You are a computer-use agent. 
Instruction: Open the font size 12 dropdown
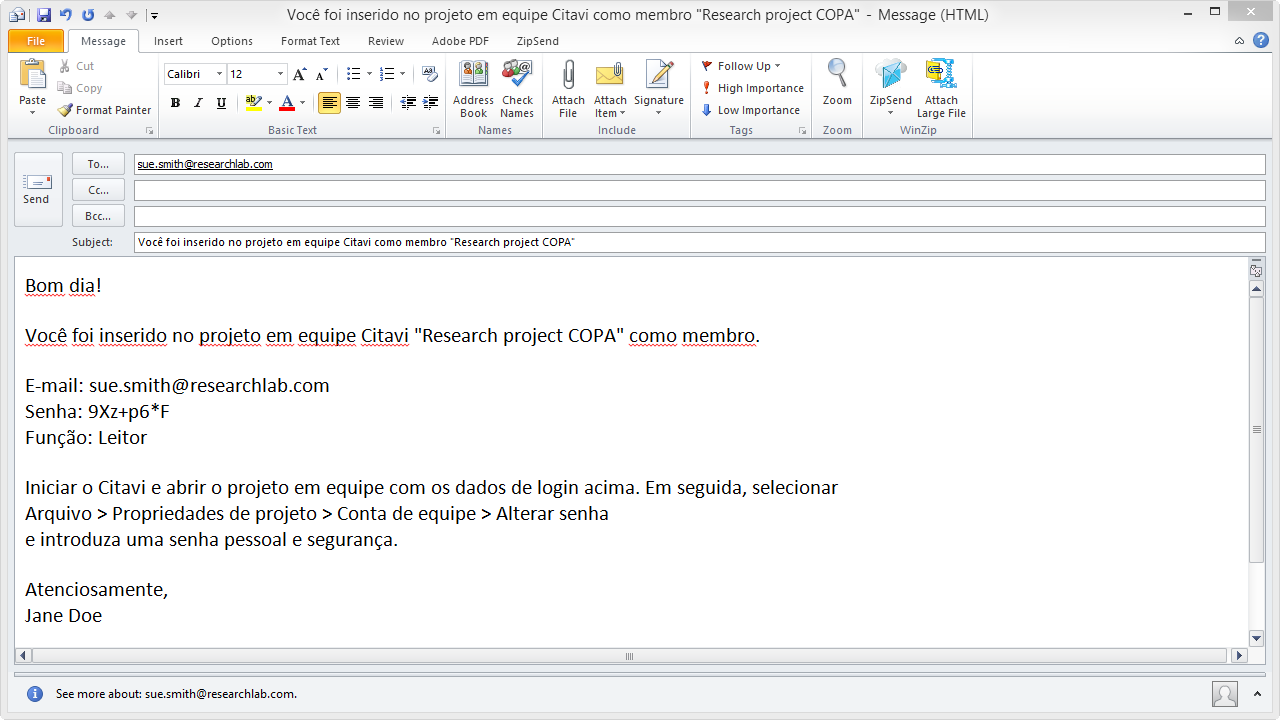(x=280, y=74)
